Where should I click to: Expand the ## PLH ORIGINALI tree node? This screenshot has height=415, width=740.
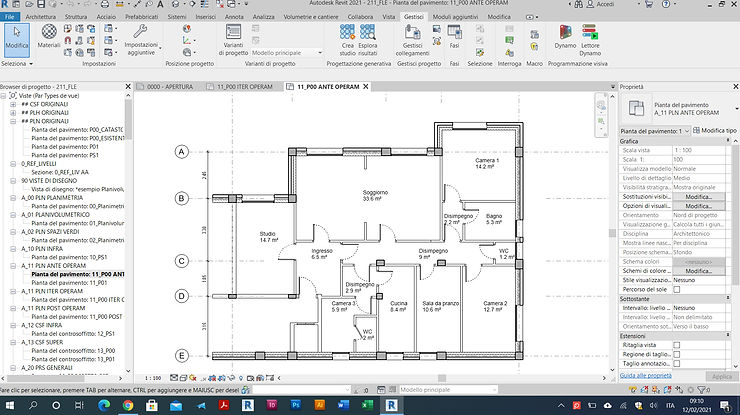(x=13, y=113)
